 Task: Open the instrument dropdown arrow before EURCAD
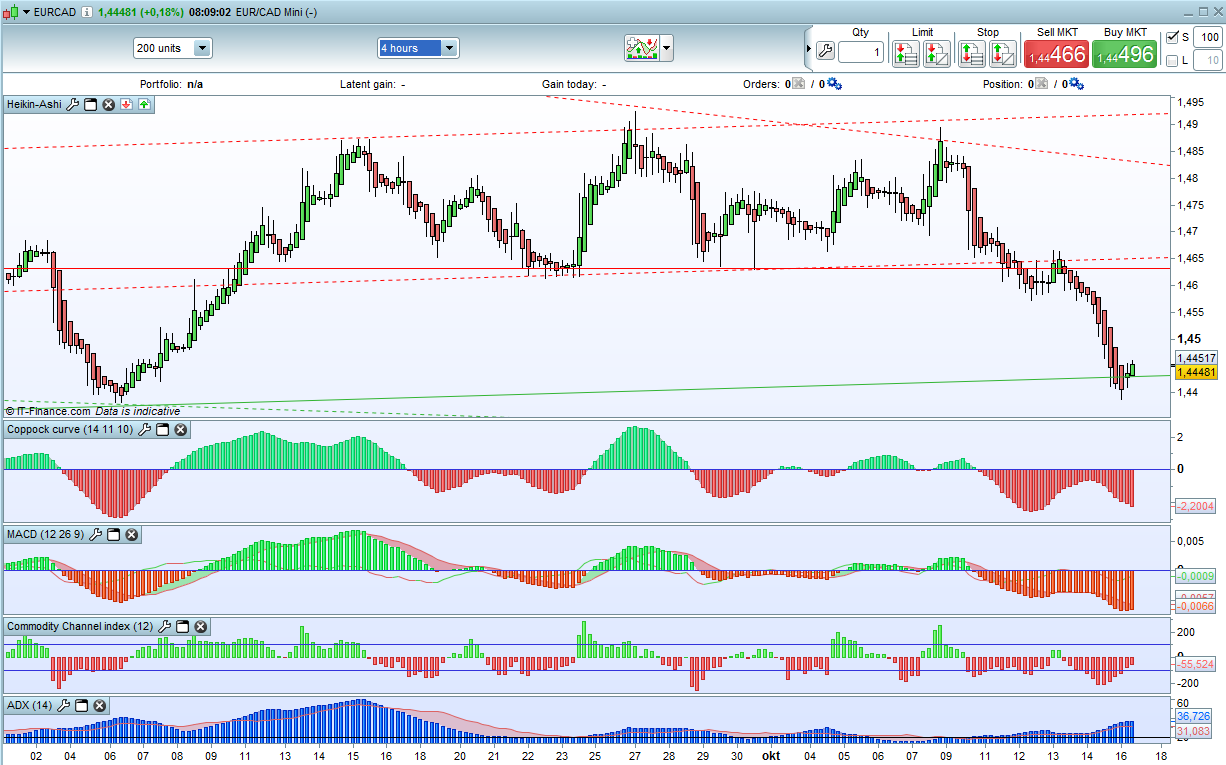[x=24, y=12]
